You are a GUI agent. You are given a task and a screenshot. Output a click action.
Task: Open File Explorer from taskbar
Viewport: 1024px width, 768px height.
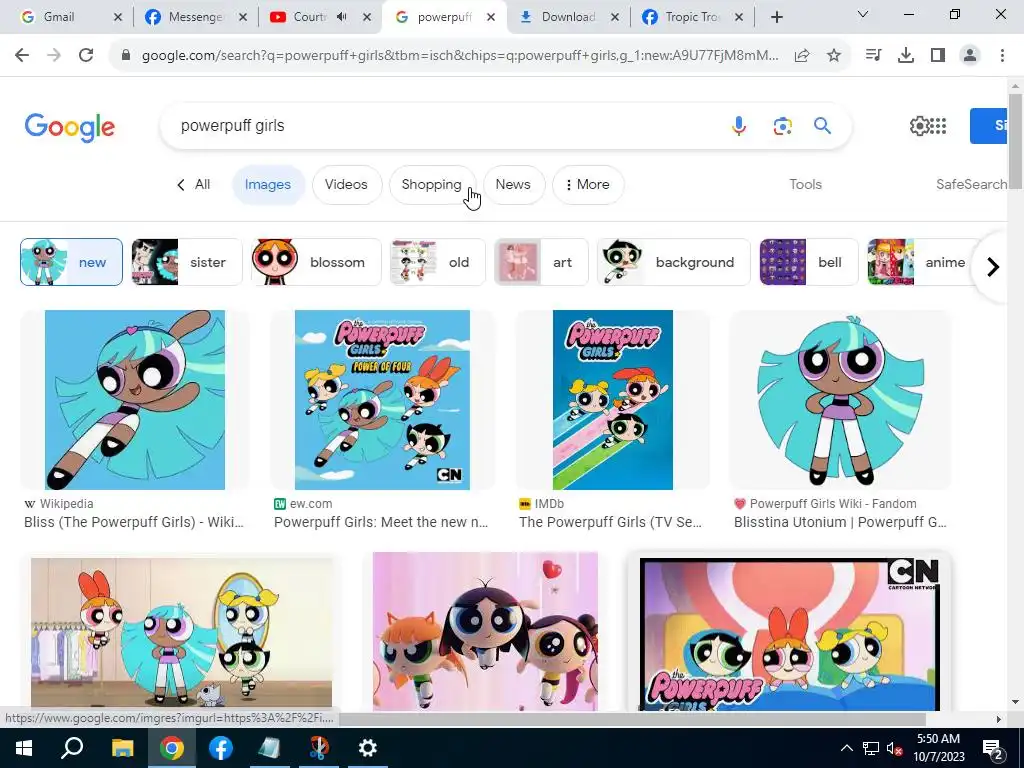tap(122, 748)
